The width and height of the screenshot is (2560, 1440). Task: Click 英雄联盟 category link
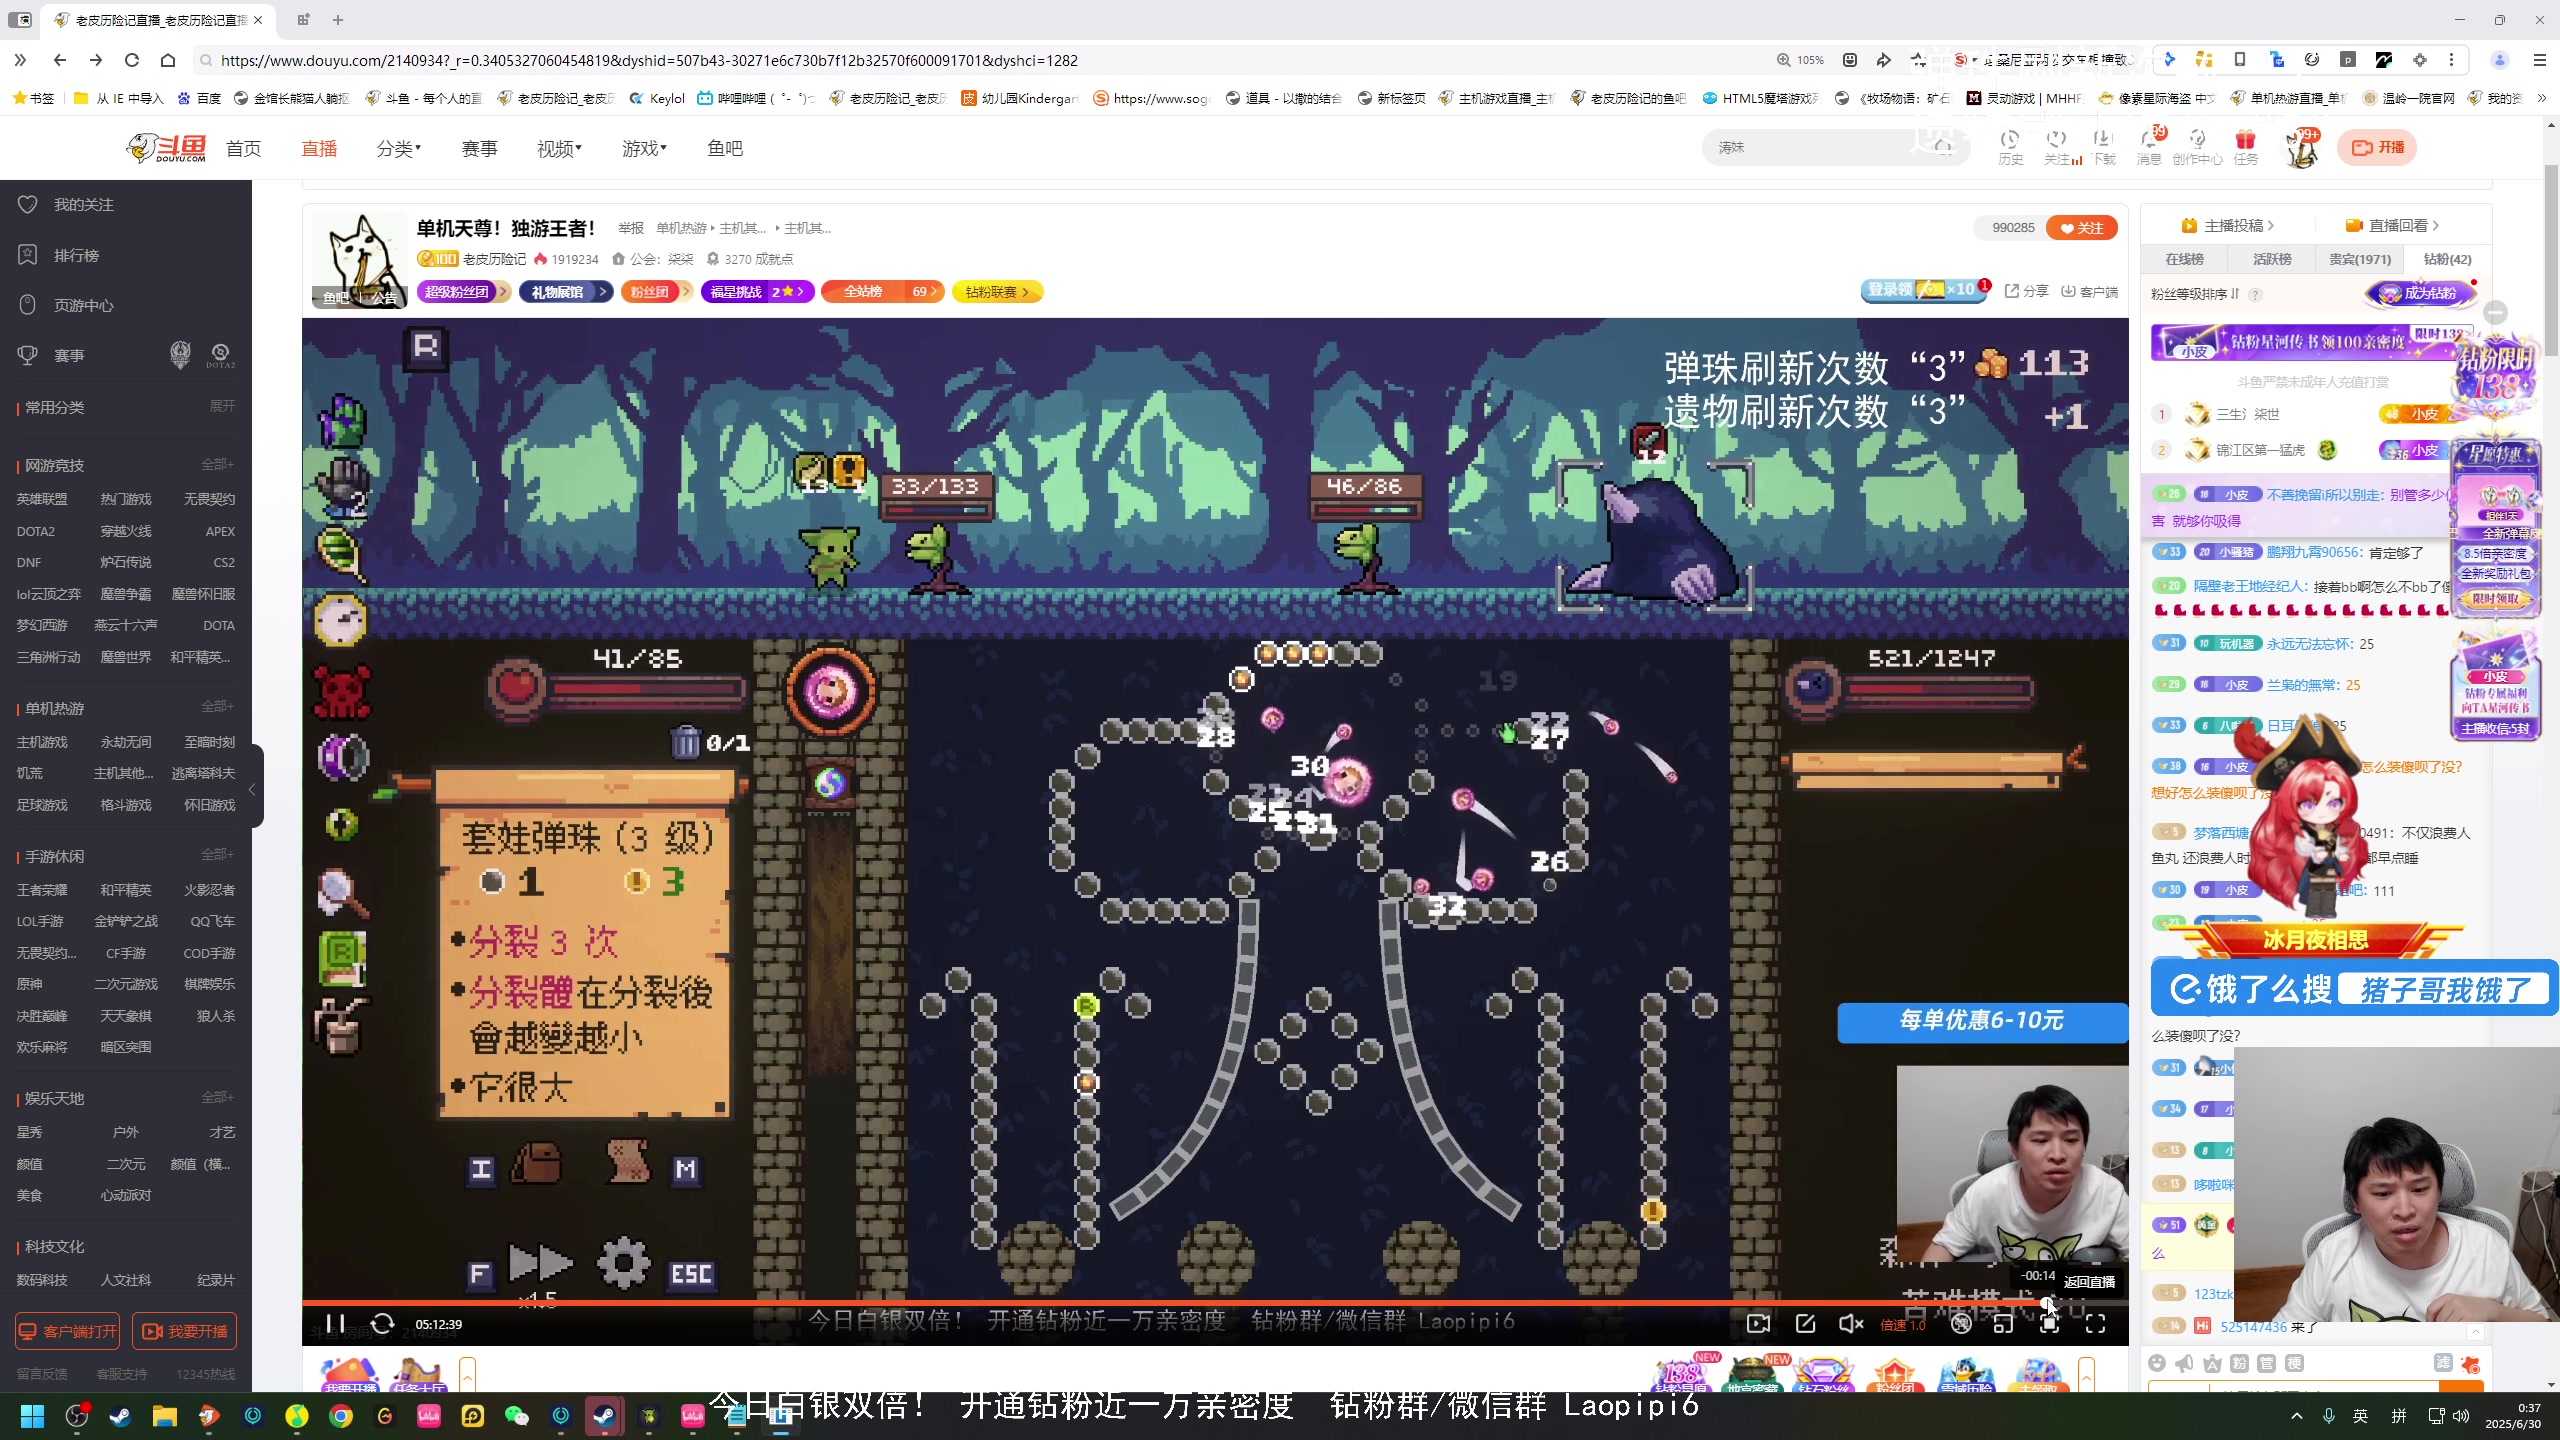(x=42, y=499)
